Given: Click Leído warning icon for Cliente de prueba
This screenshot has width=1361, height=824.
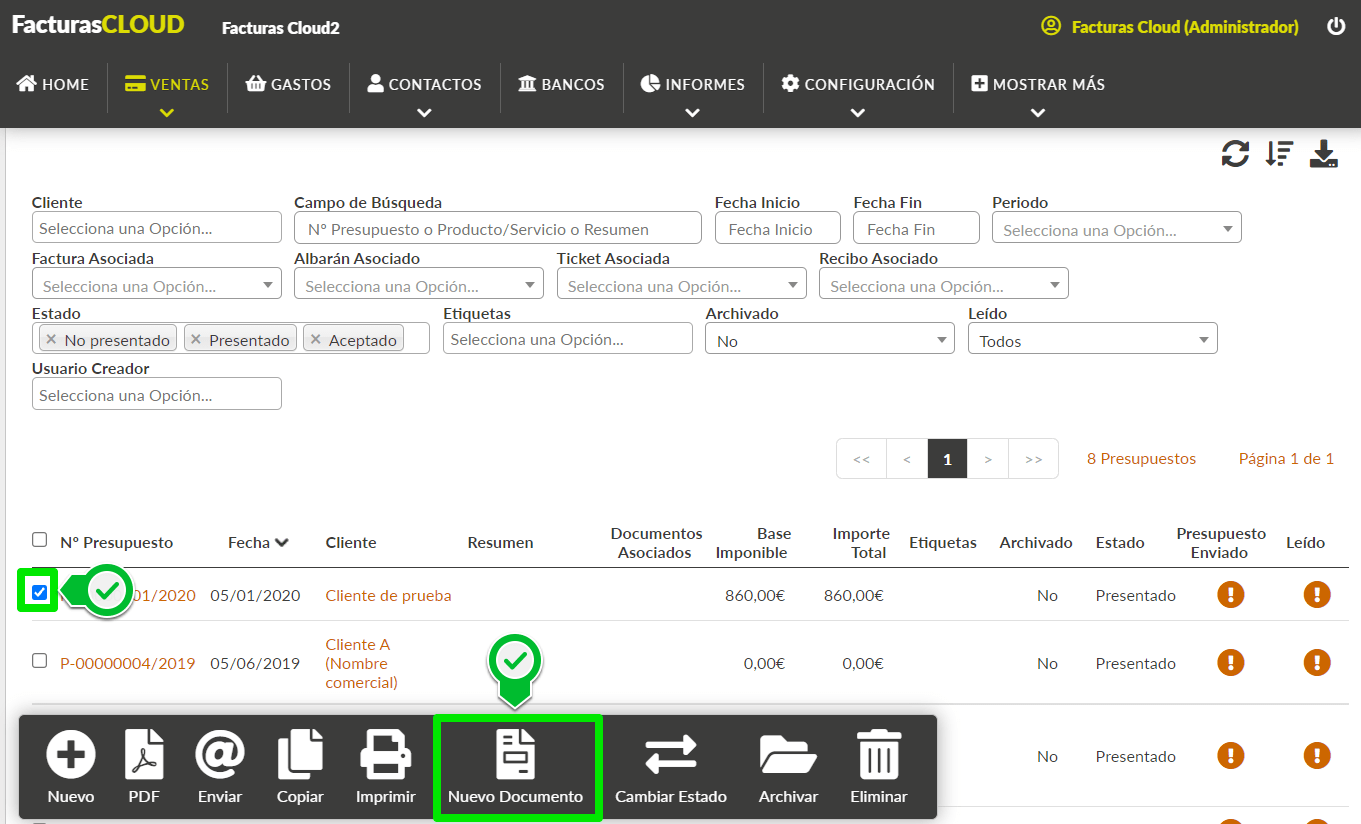Looking at the screenshot, I should tap(1317, 595).
